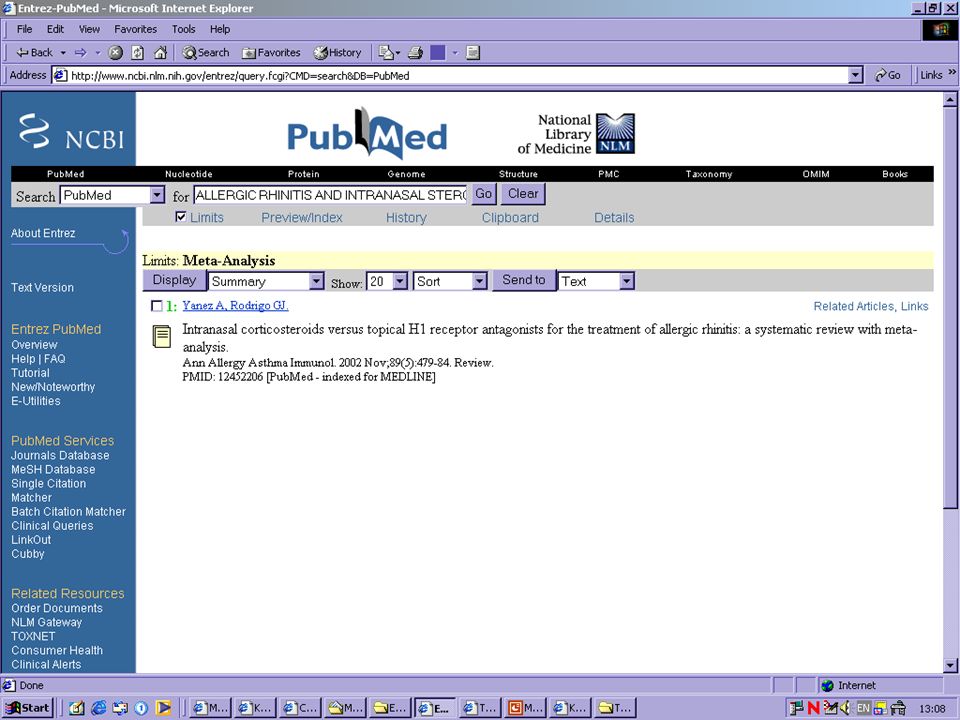Click the NCBI logo

[x=71, y=132]
